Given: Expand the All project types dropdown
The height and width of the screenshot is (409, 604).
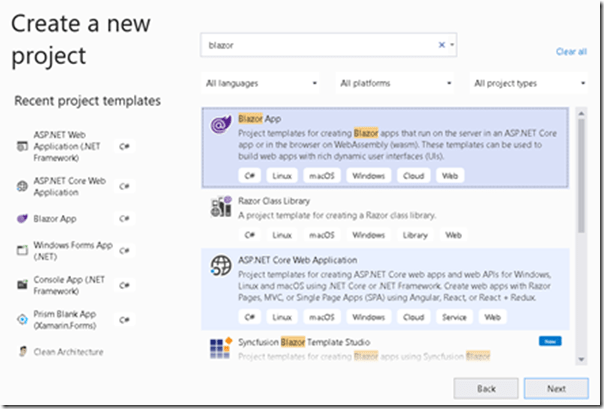Looking at the screenshot, I should 529,83.
